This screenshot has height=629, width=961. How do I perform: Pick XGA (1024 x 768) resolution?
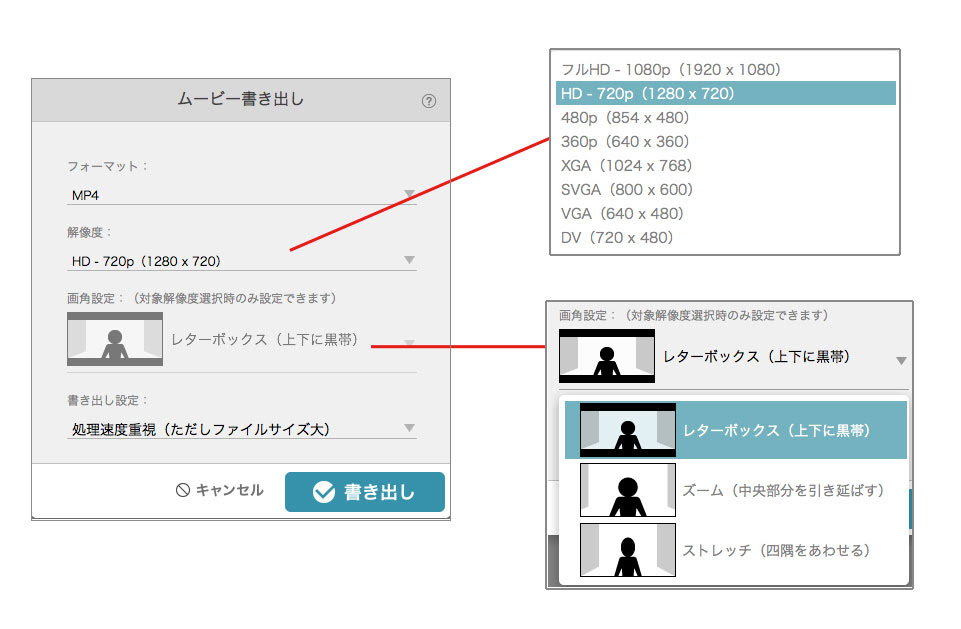(726, 166)
